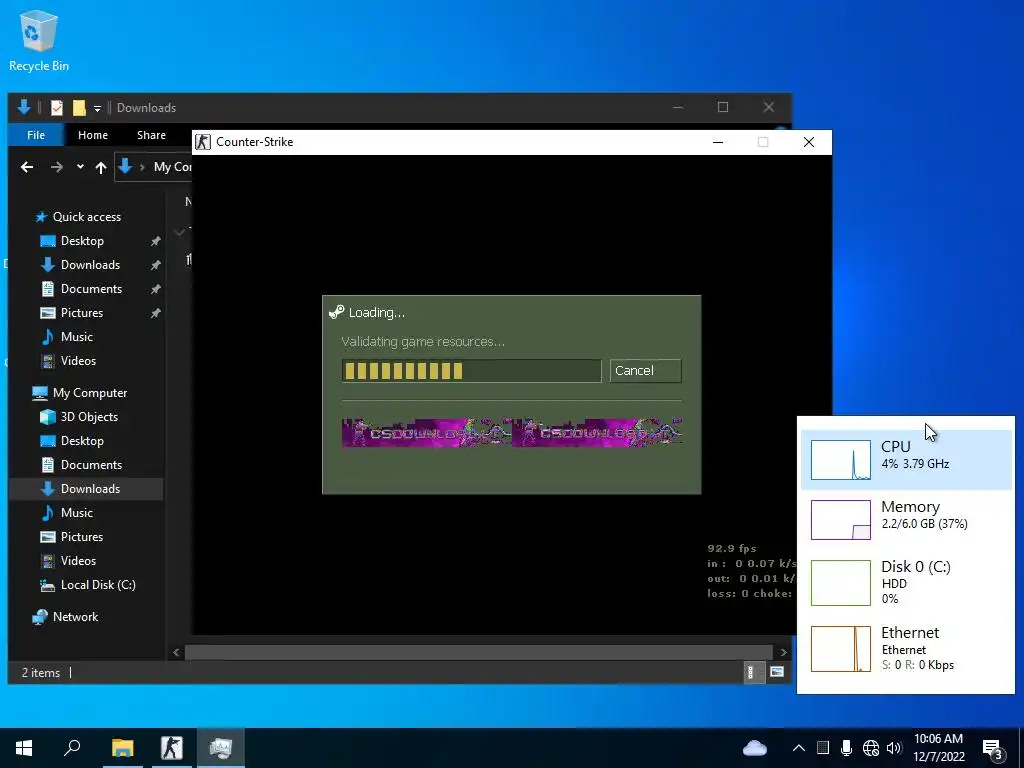Switch to Counter-Strike taskbar button
The height and width of the screenshot is (768, 1024).
click(172, 748)
